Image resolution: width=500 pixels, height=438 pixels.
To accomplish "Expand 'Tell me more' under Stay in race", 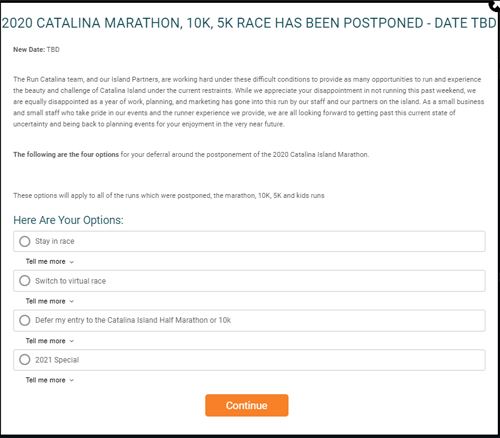I will (46, 262).
